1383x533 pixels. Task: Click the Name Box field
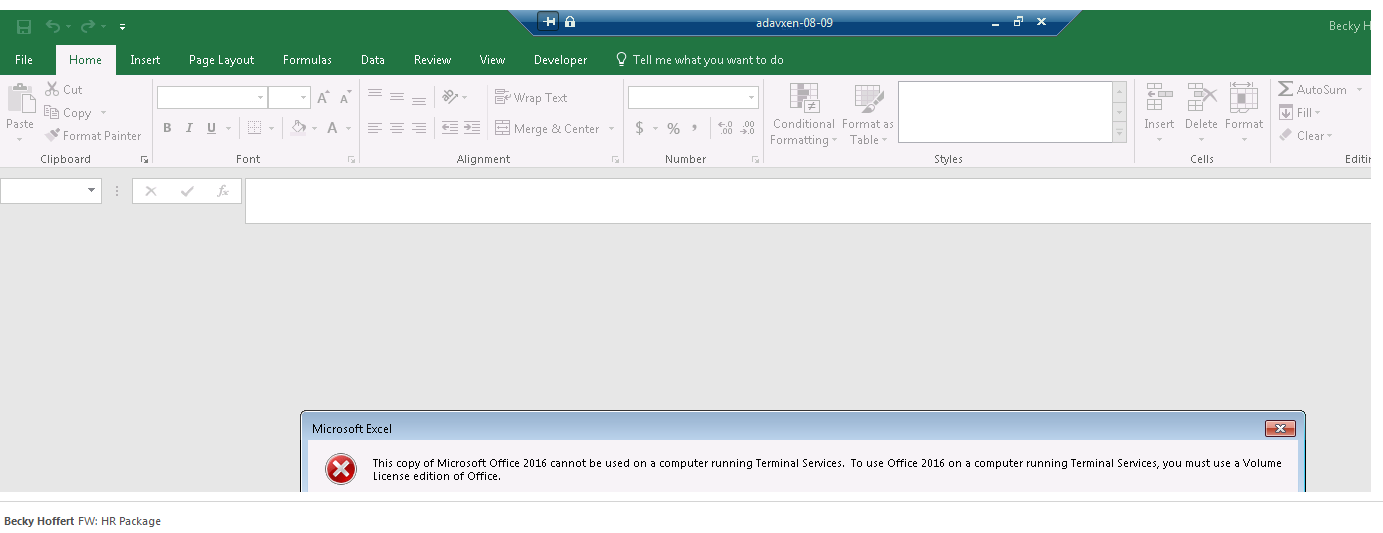coord(50,191)
